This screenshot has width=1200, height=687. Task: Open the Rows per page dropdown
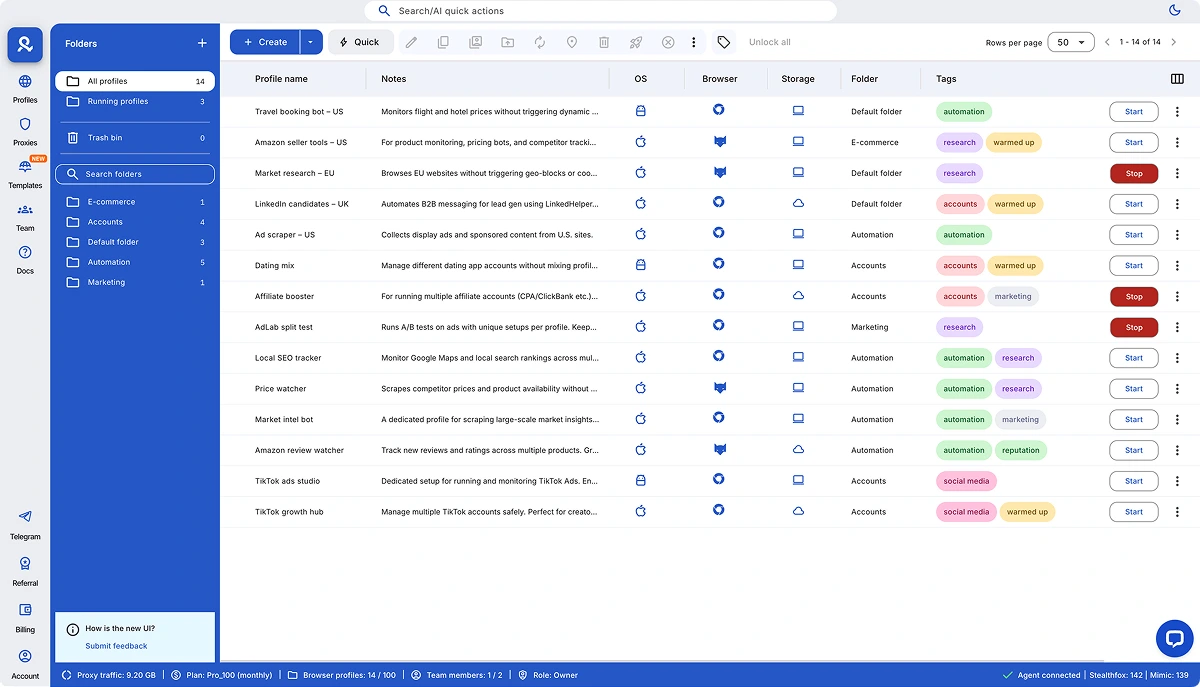[1070, 43]
